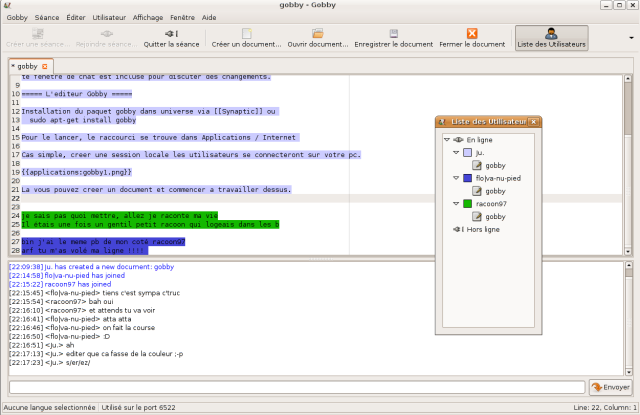Open the toolbar overflow arrow
This screenshot has width=640, height=415.
[x=631, y=38]
